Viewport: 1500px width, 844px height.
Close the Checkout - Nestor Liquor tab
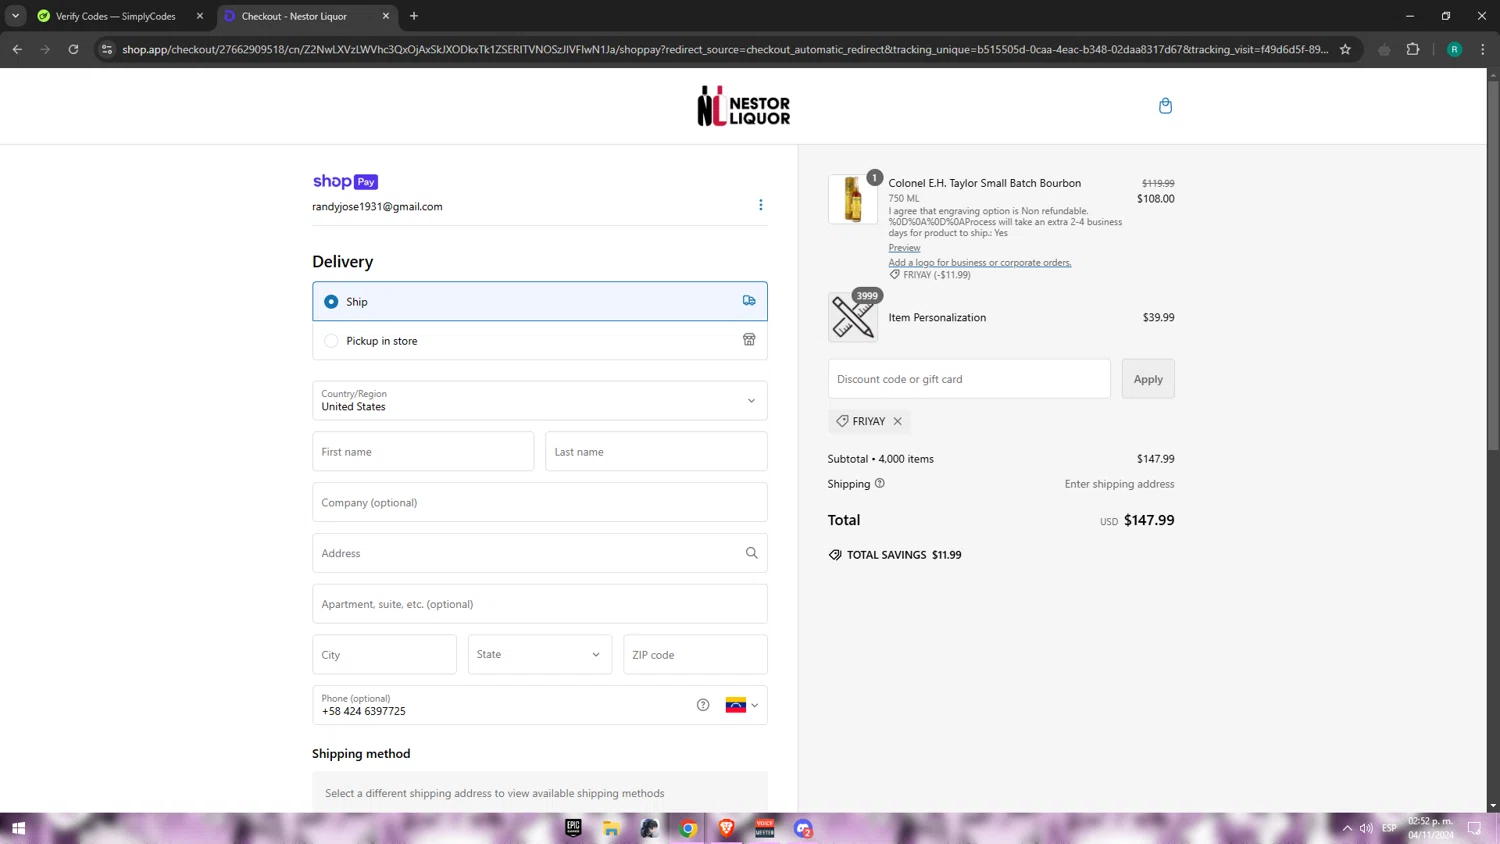click(x=386, y=16)
